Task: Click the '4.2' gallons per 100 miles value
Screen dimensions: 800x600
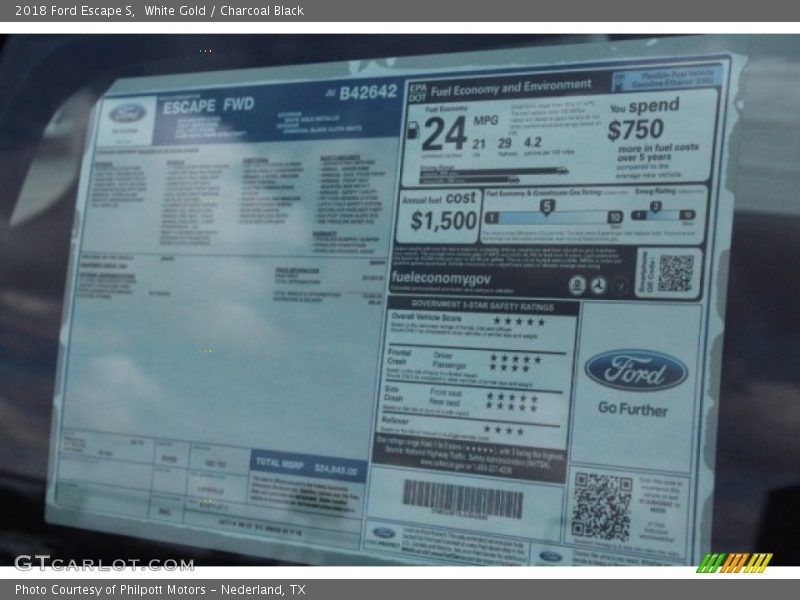Action: (533, 143)
